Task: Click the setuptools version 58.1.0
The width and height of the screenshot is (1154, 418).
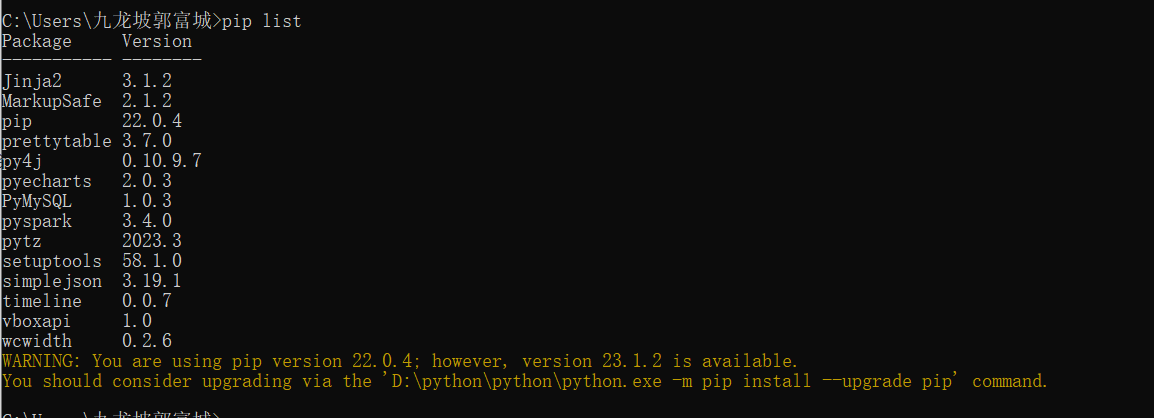Action: point(152,261)
